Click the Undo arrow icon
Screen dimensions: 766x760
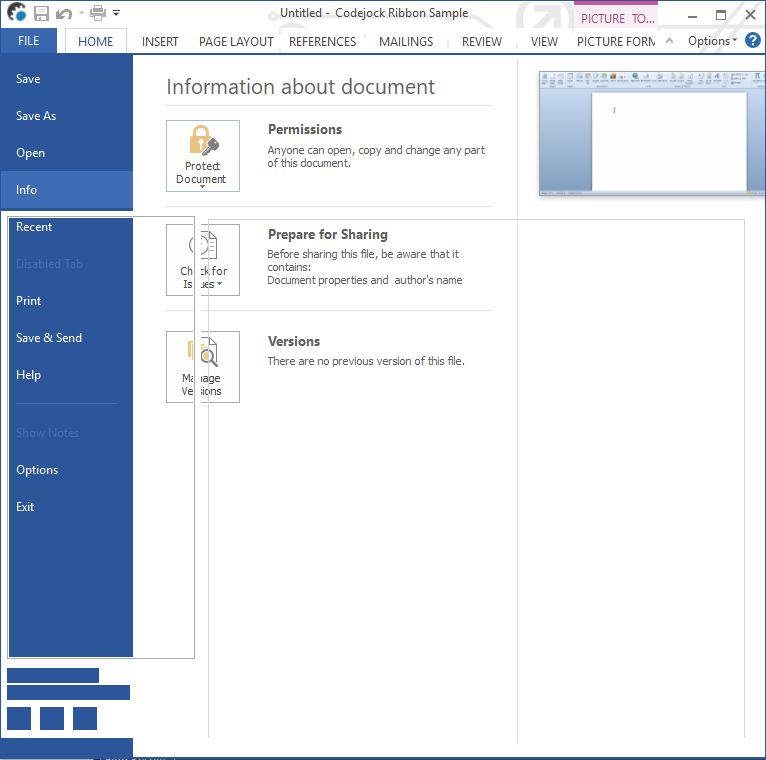(64, 13)
